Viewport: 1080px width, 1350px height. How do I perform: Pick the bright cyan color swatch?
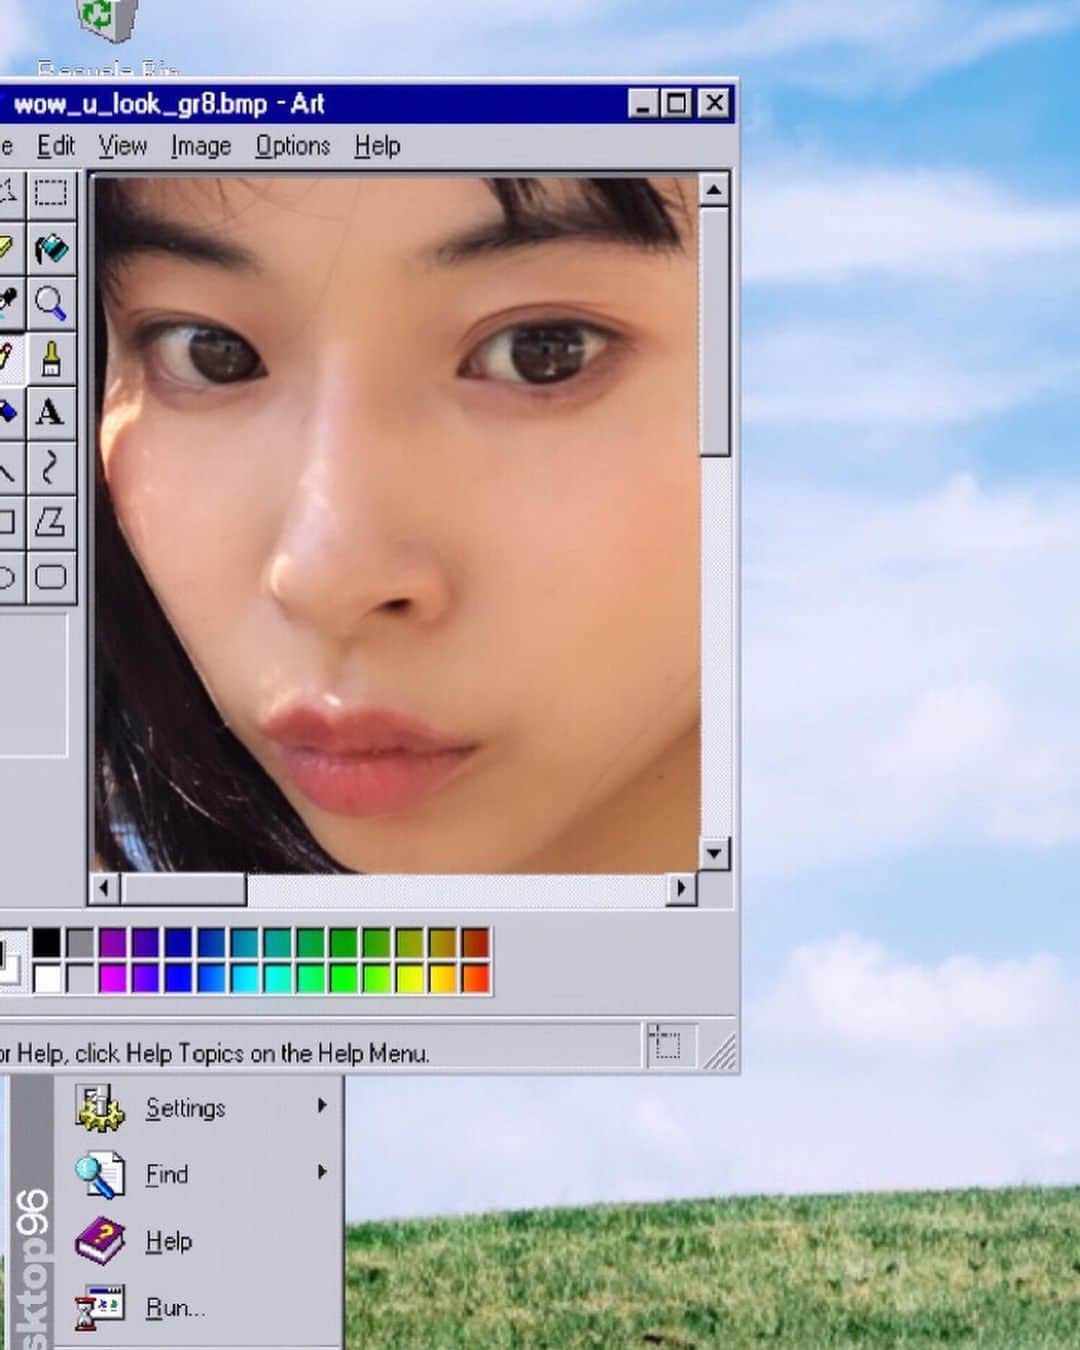click(x=245, y=977)
